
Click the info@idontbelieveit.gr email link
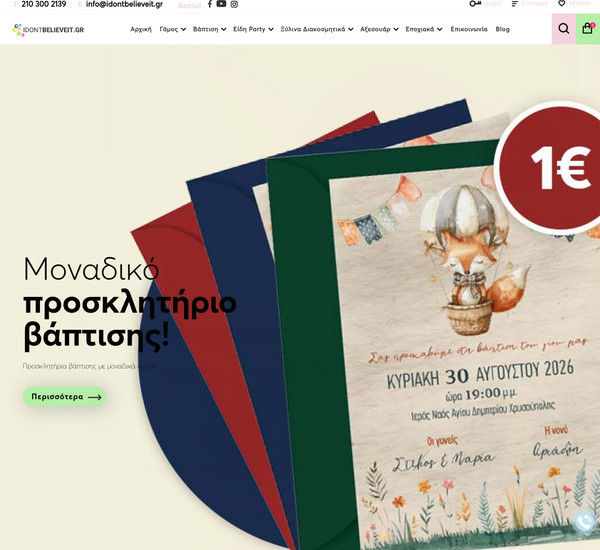click(x=124, y=4)
